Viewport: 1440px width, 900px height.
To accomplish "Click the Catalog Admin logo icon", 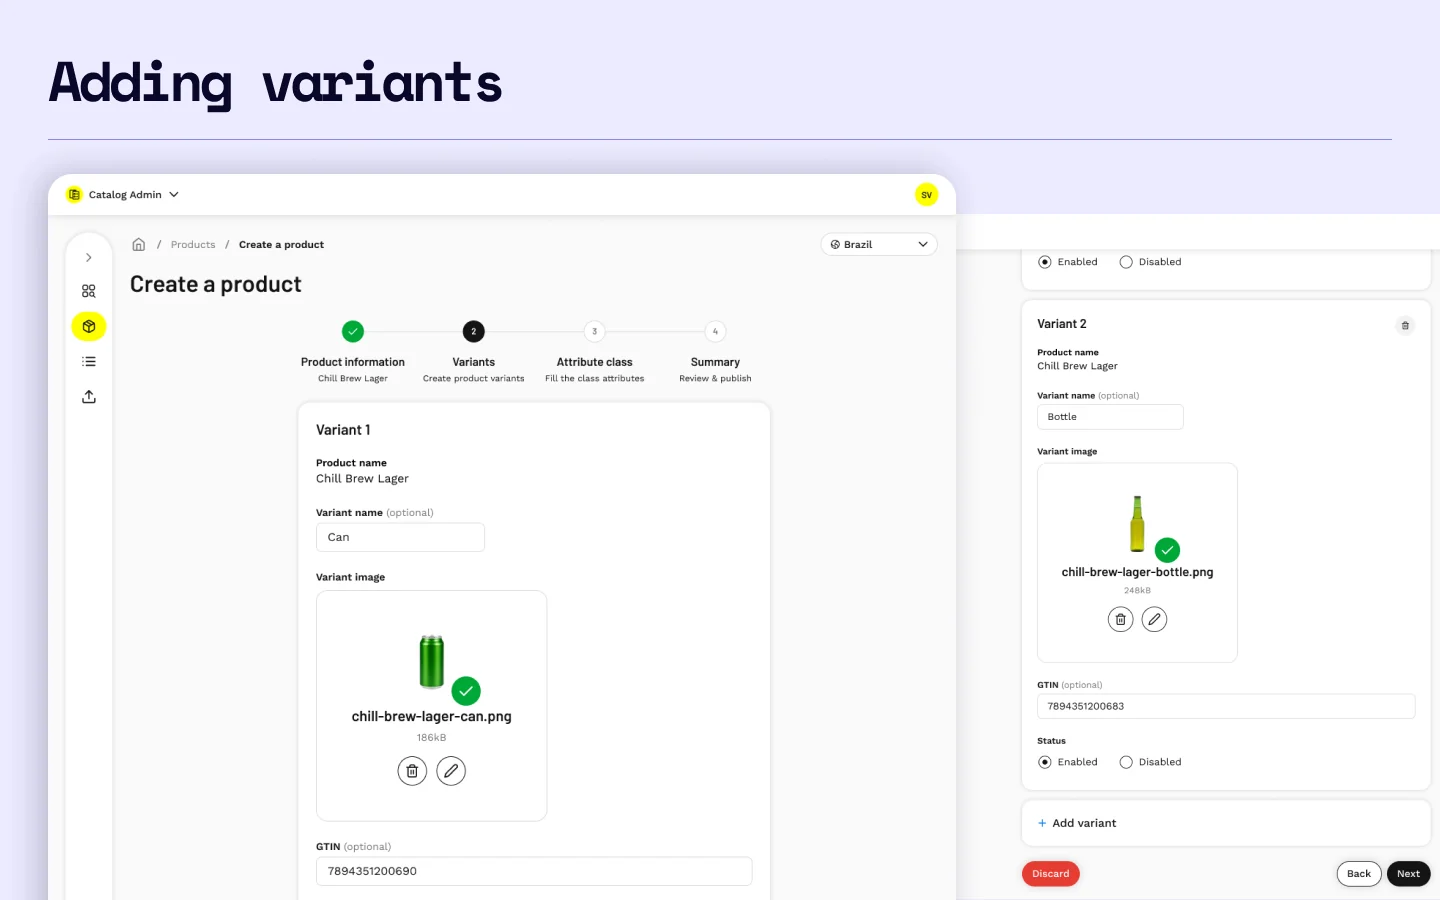I will click(x=74, y=195).
